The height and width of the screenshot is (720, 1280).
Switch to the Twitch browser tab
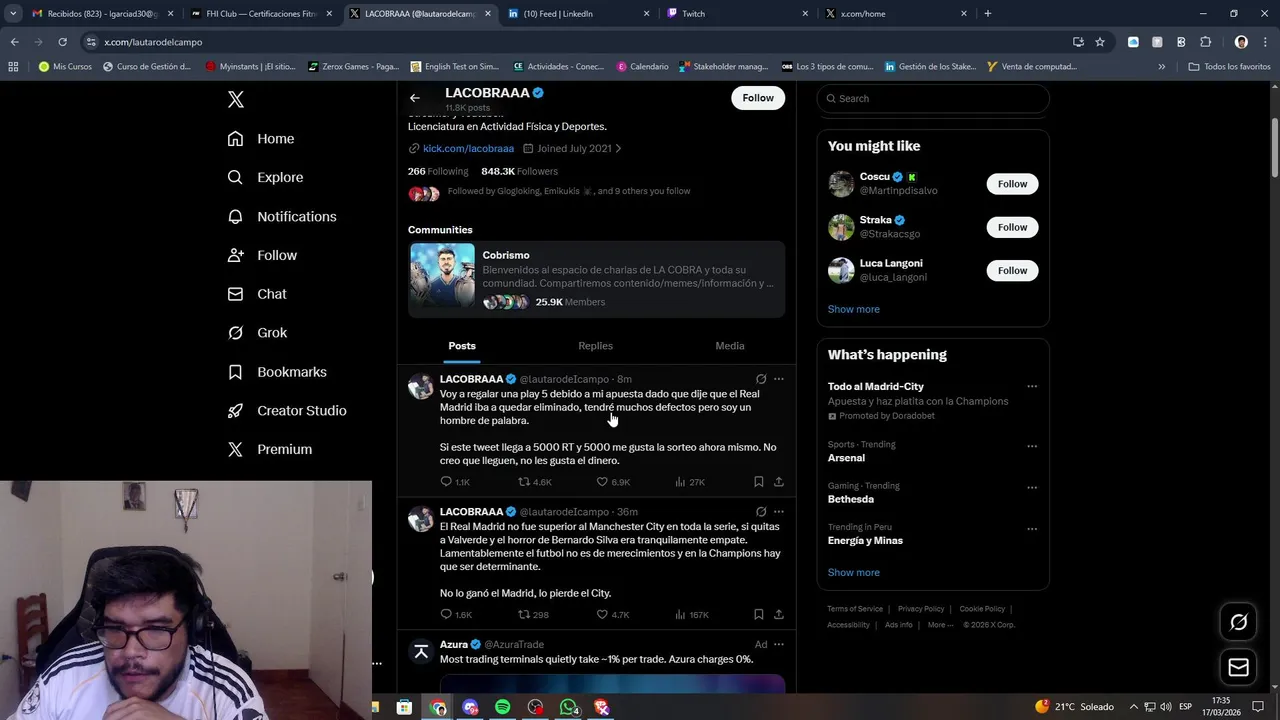point(737,14)
